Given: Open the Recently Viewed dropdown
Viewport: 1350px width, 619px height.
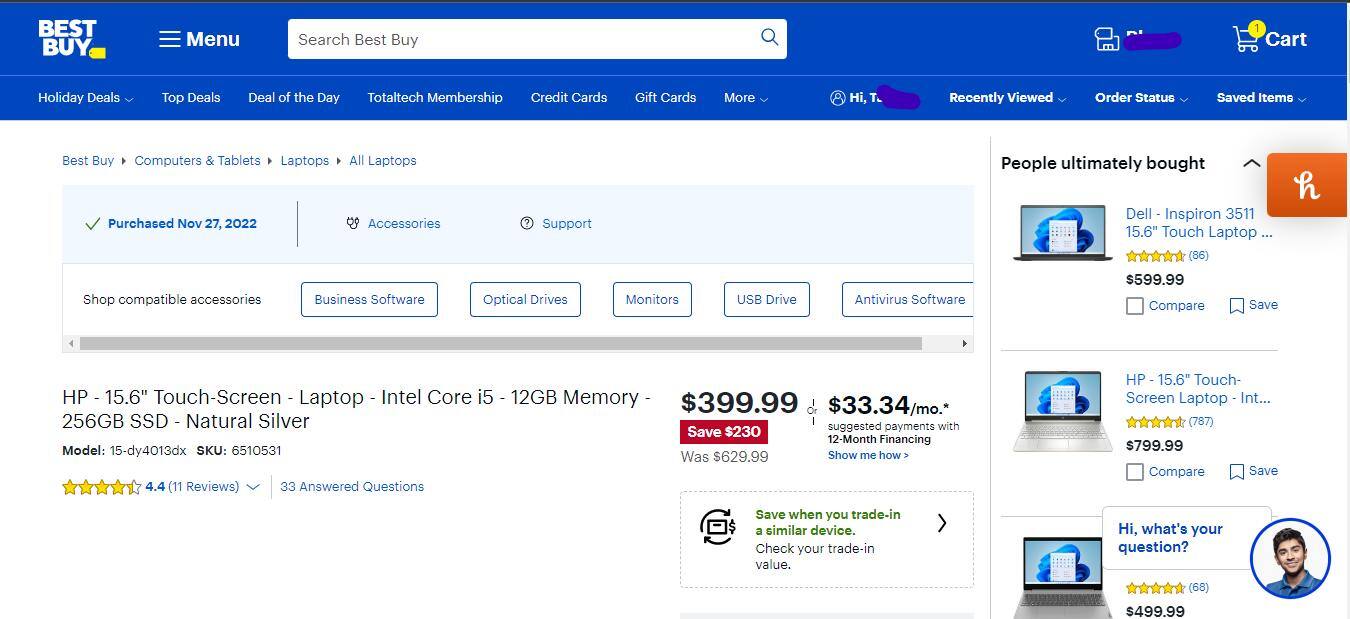Looking at the screenshot, I should pos(1007,98).
